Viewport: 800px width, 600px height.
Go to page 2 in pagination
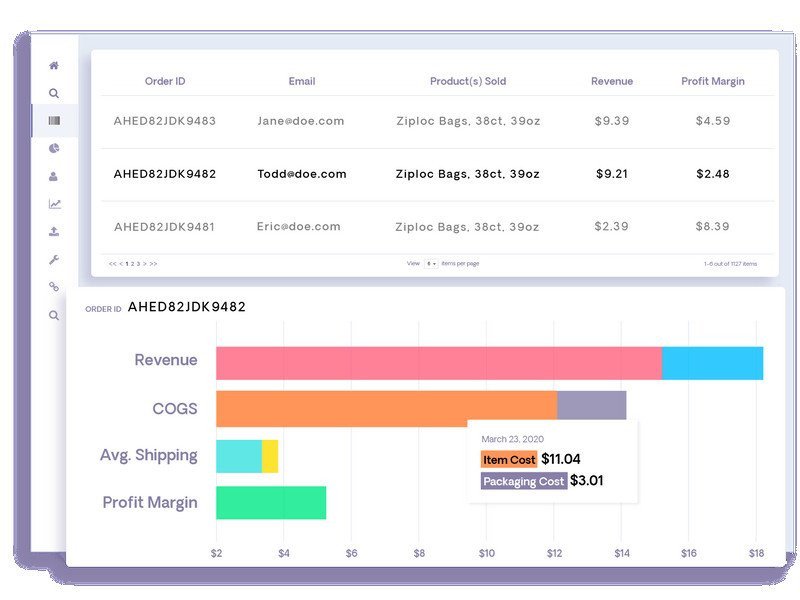(x=132, y=264)
